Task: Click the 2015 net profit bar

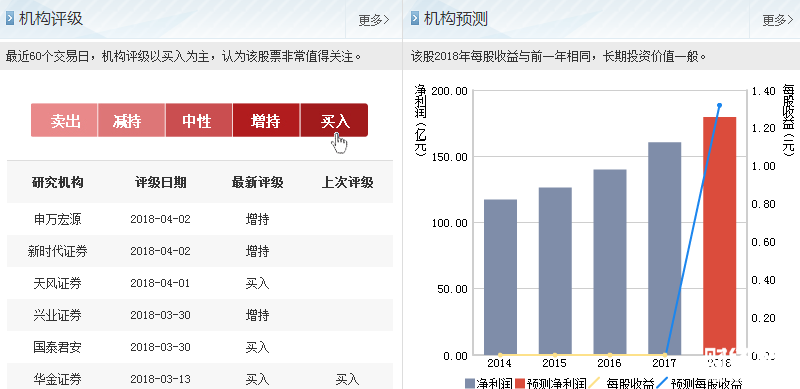Action: (x=555, y=271)
